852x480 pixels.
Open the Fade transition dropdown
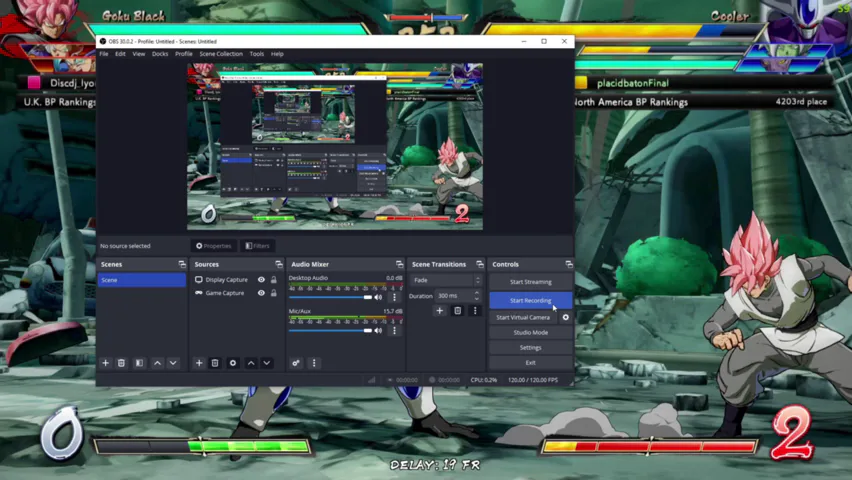pyautogui.click(x=446, y=280)
